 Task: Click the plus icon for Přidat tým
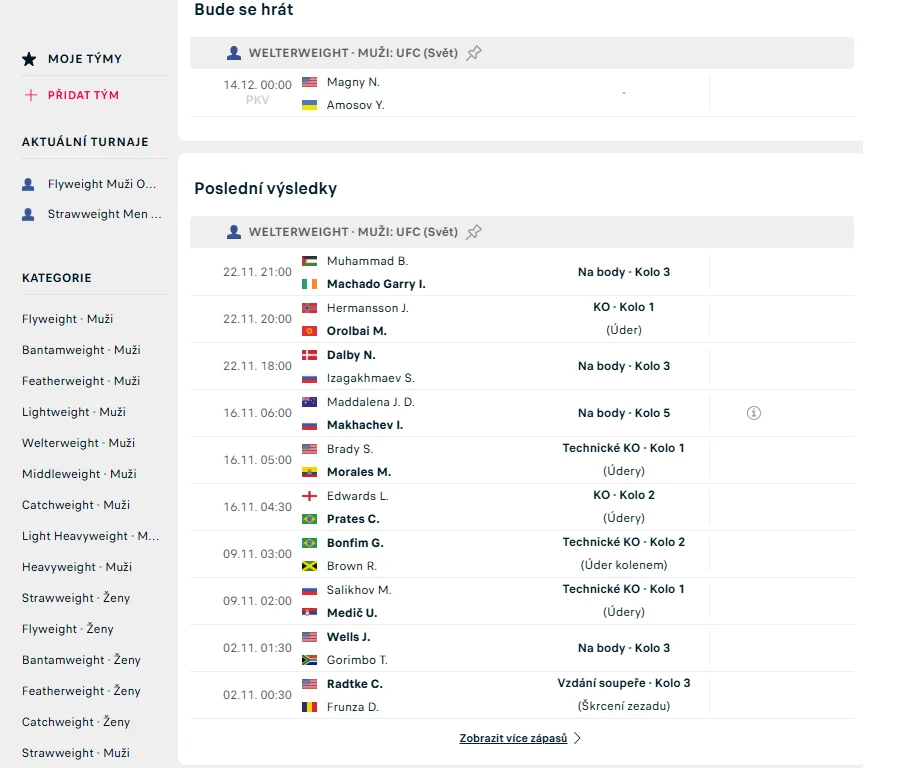(31, 95)
